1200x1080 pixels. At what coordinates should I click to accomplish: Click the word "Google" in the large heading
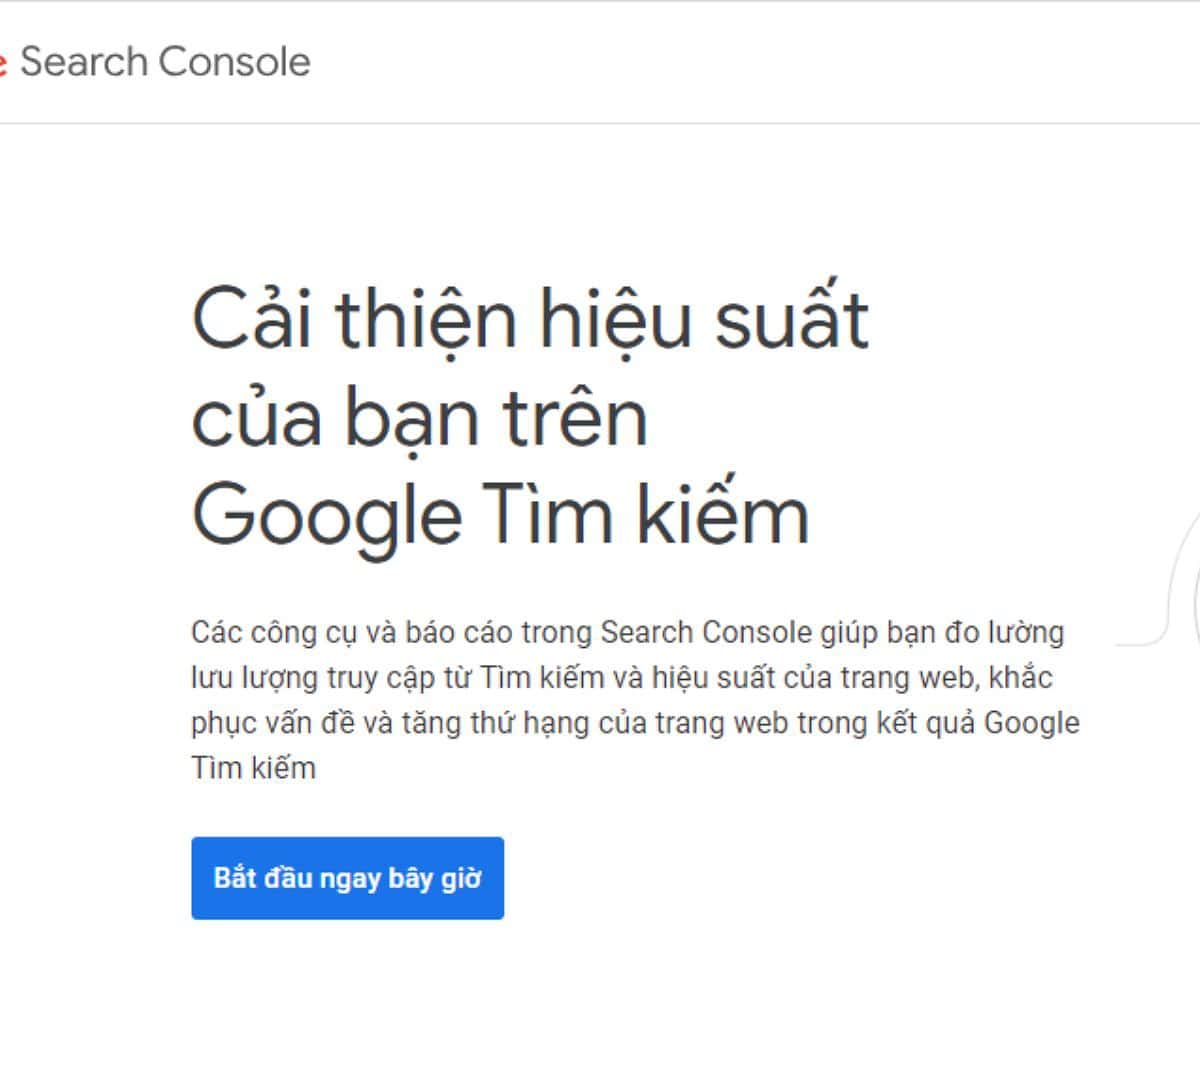point(326,517)
